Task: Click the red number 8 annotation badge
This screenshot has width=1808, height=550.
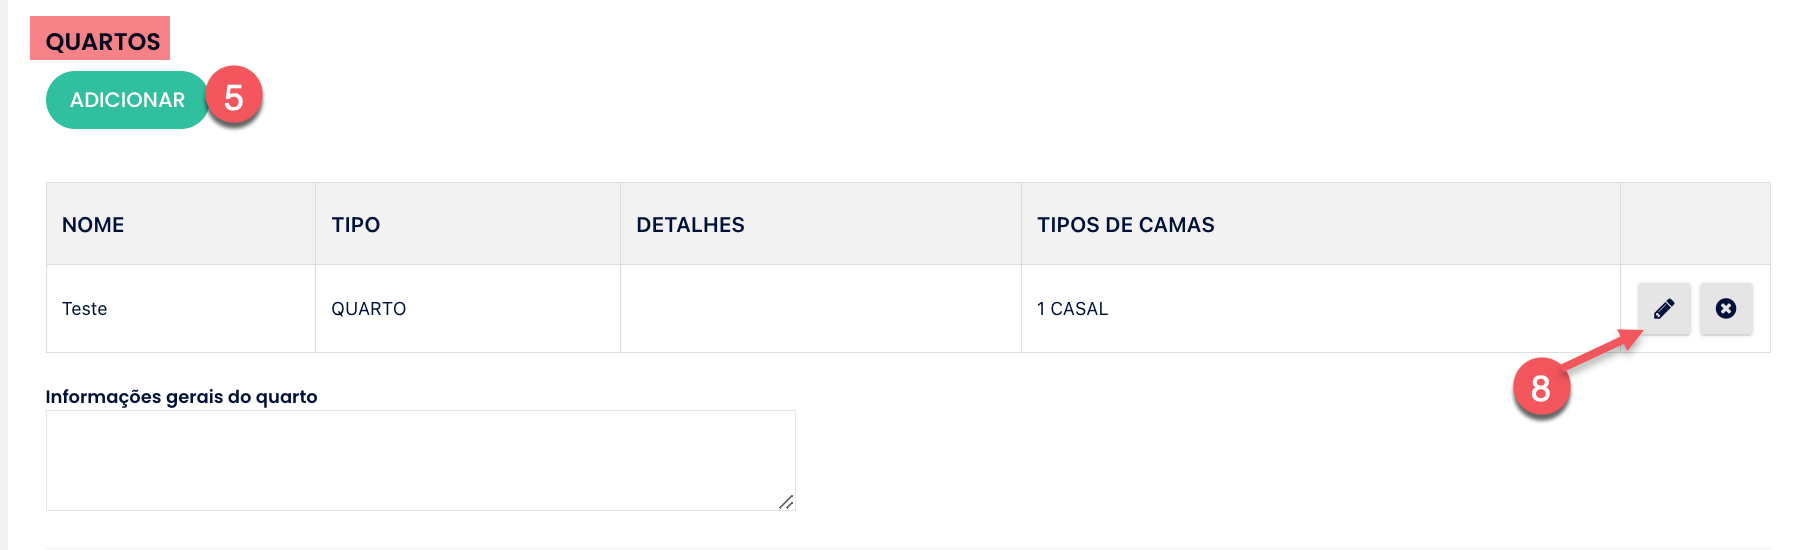Action: click(1541, 388)
